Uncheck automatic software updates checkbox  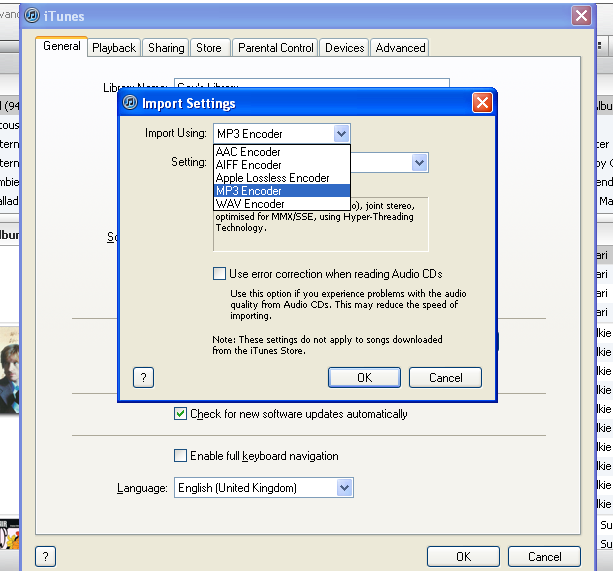[180, 413]
